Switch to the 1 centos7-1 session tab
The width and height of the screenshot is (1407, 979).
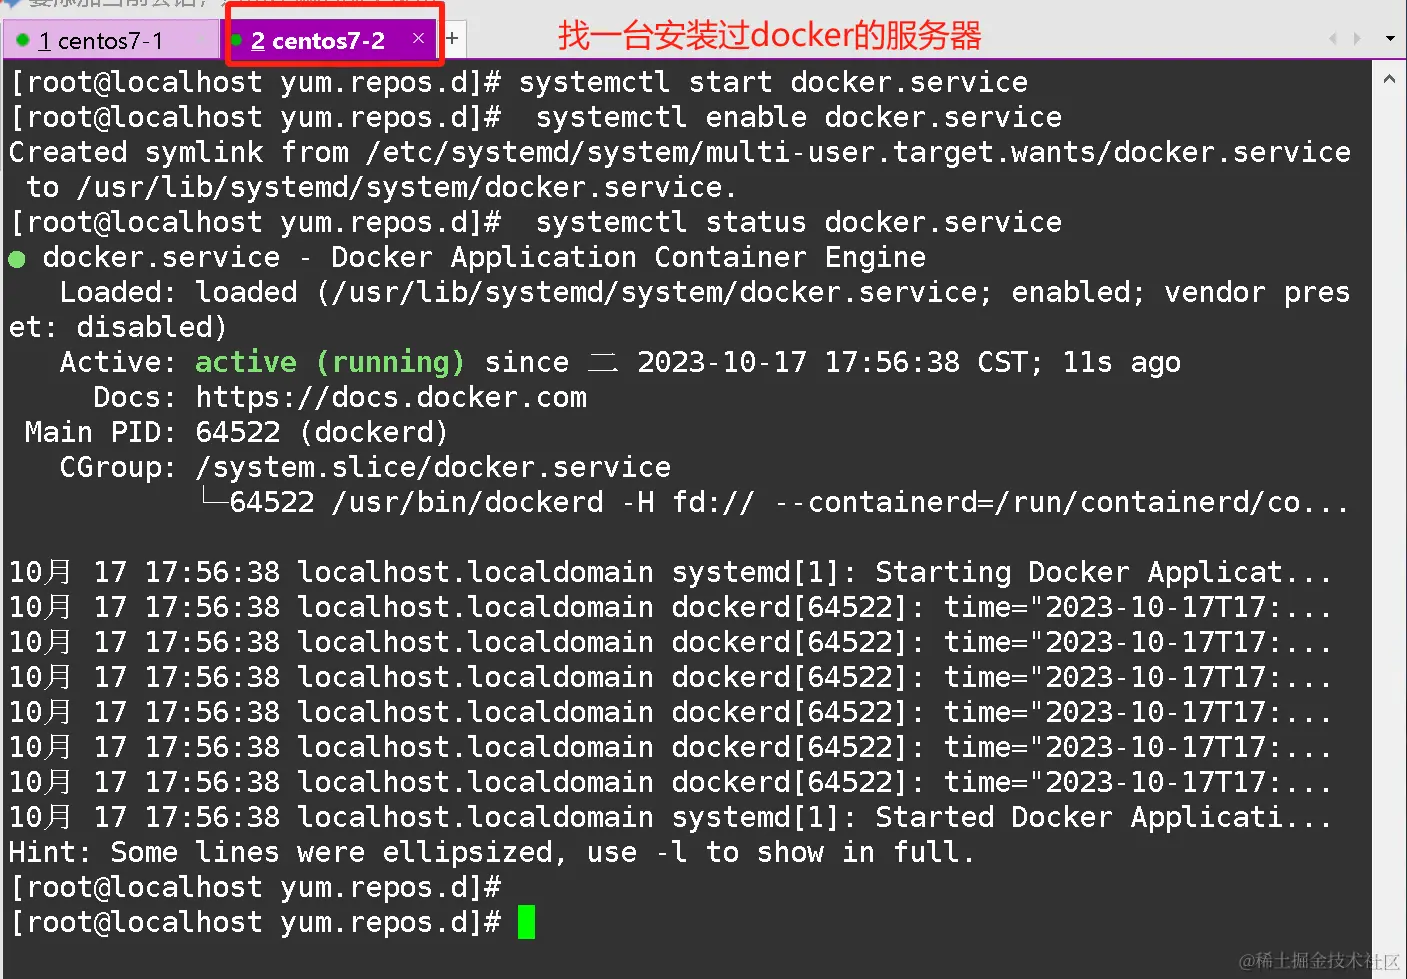[x=110, y=41]
